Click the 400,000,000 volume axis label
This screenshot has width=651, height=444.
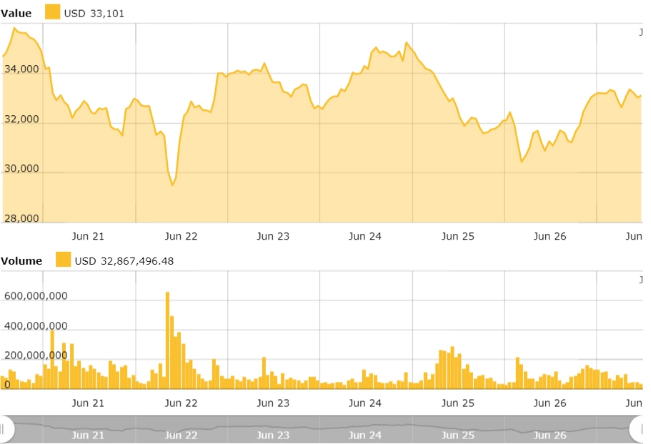pos(36,326)
